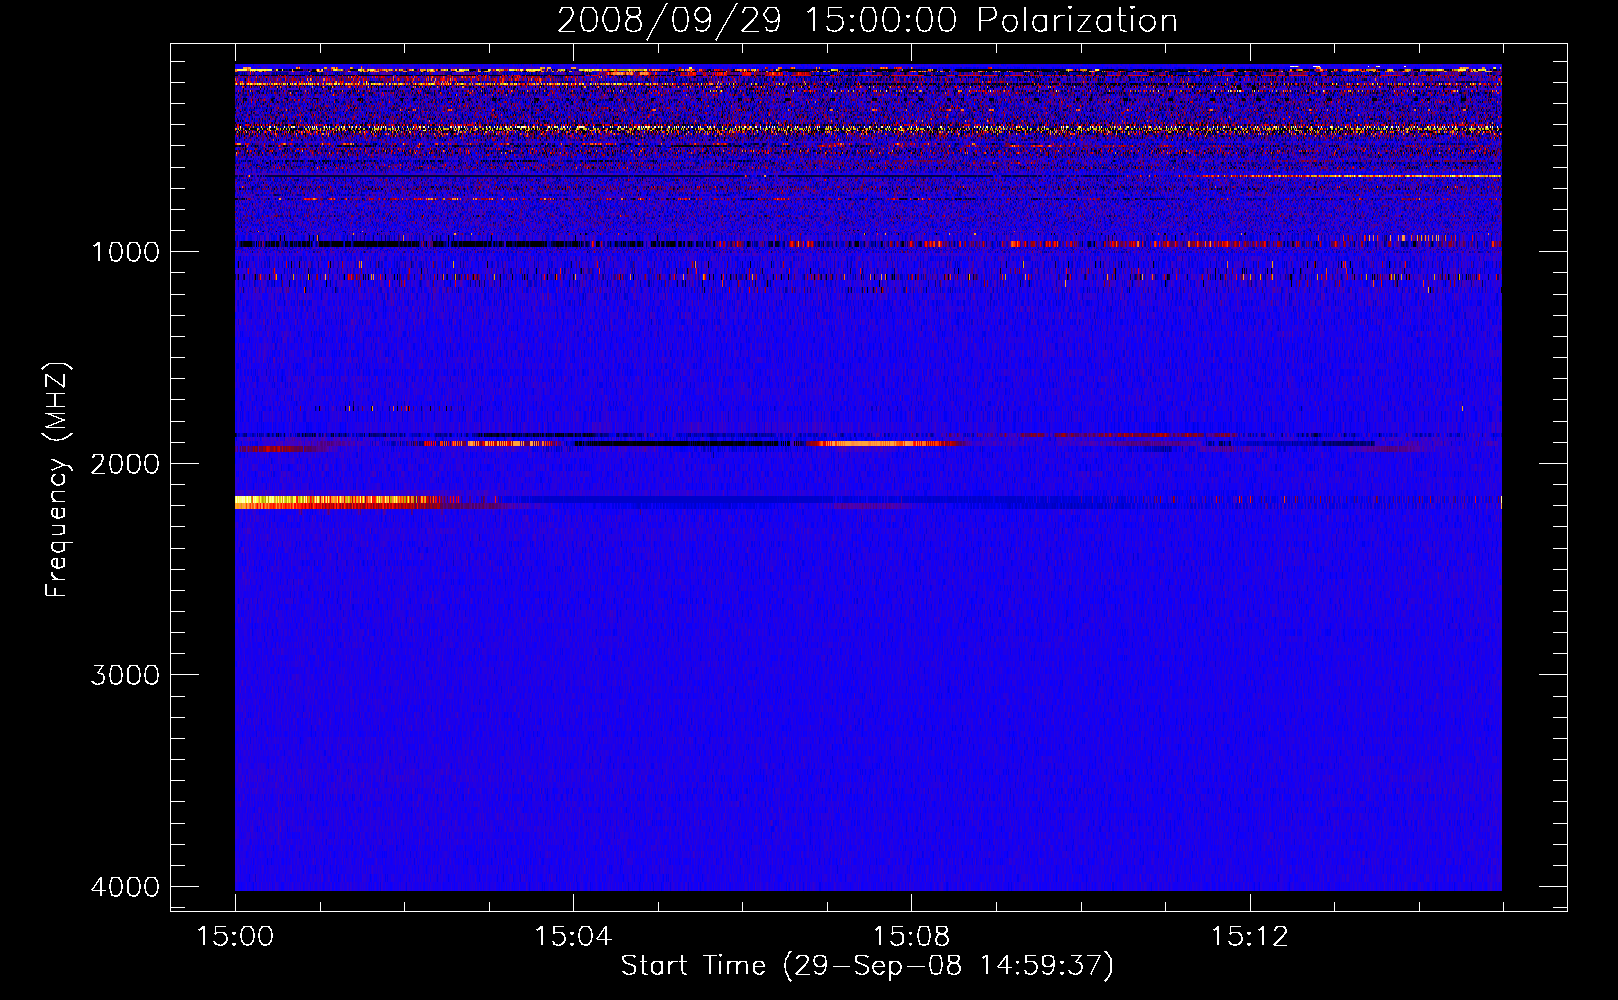Click the plot title '2008/09/29 15:00:00 Polarization'

[867, 20]
